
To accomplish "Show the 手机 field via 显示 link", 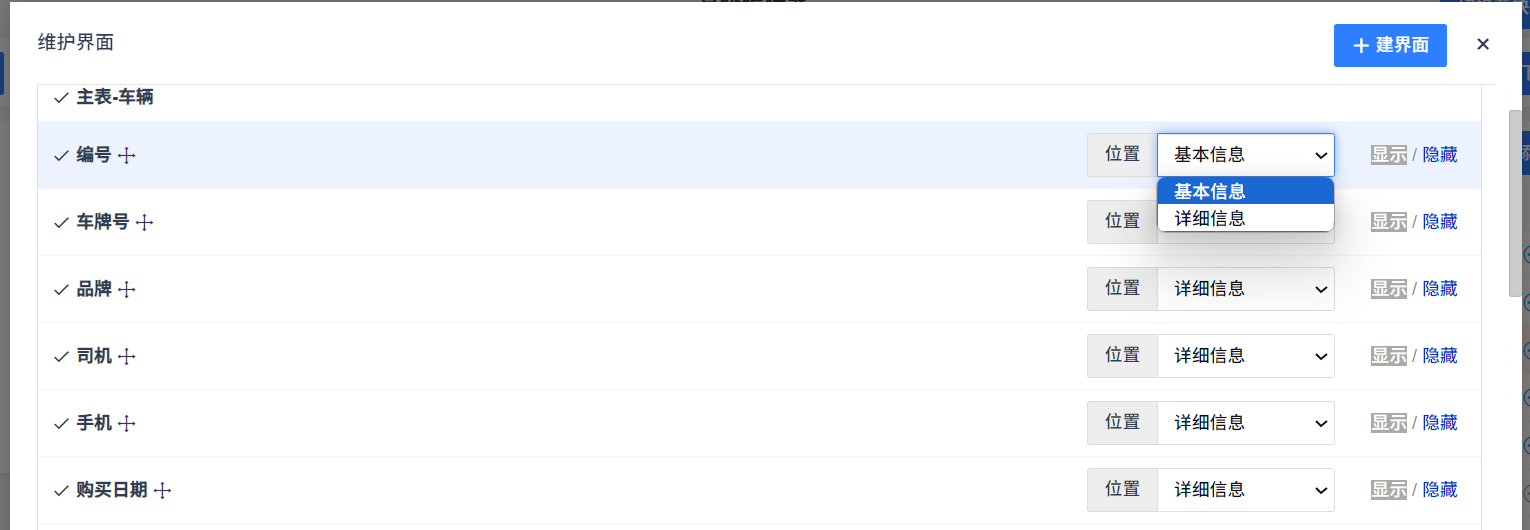I will coord(1388,423).
